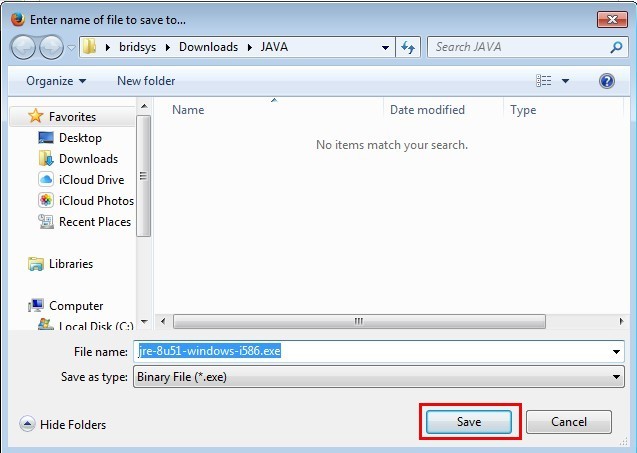Sort files by Date modified column
The width and height of the screenshot is (637, 453).
coord(427,110)
